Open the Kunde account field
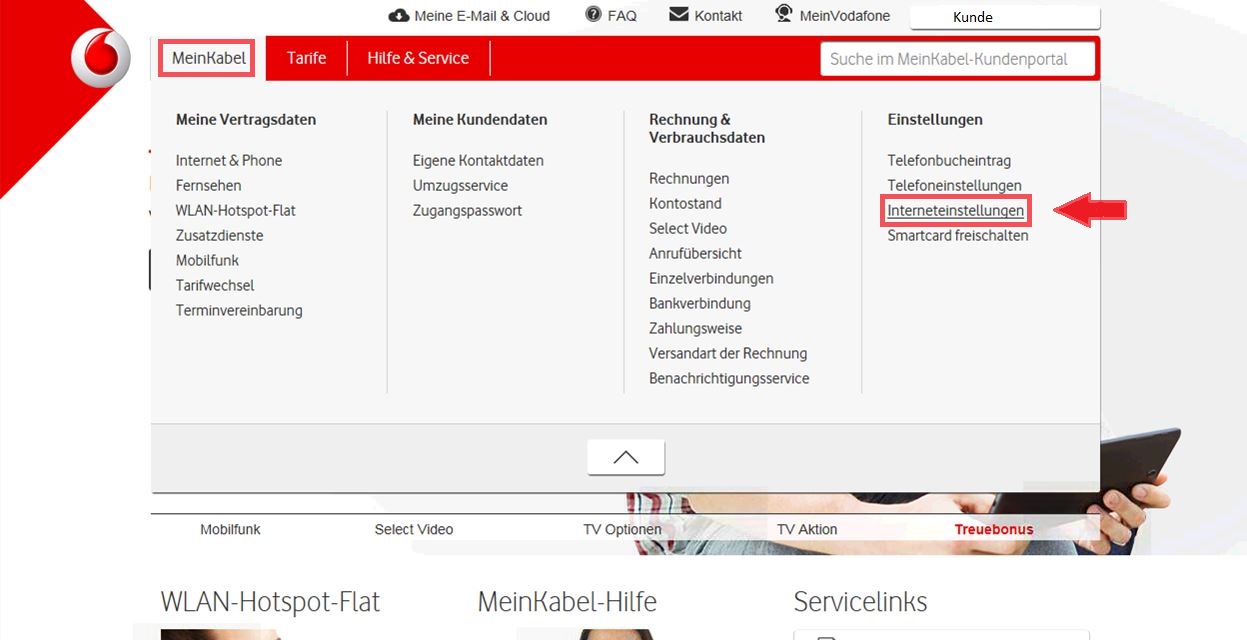1247x640 pixels. pos(1005,17)
